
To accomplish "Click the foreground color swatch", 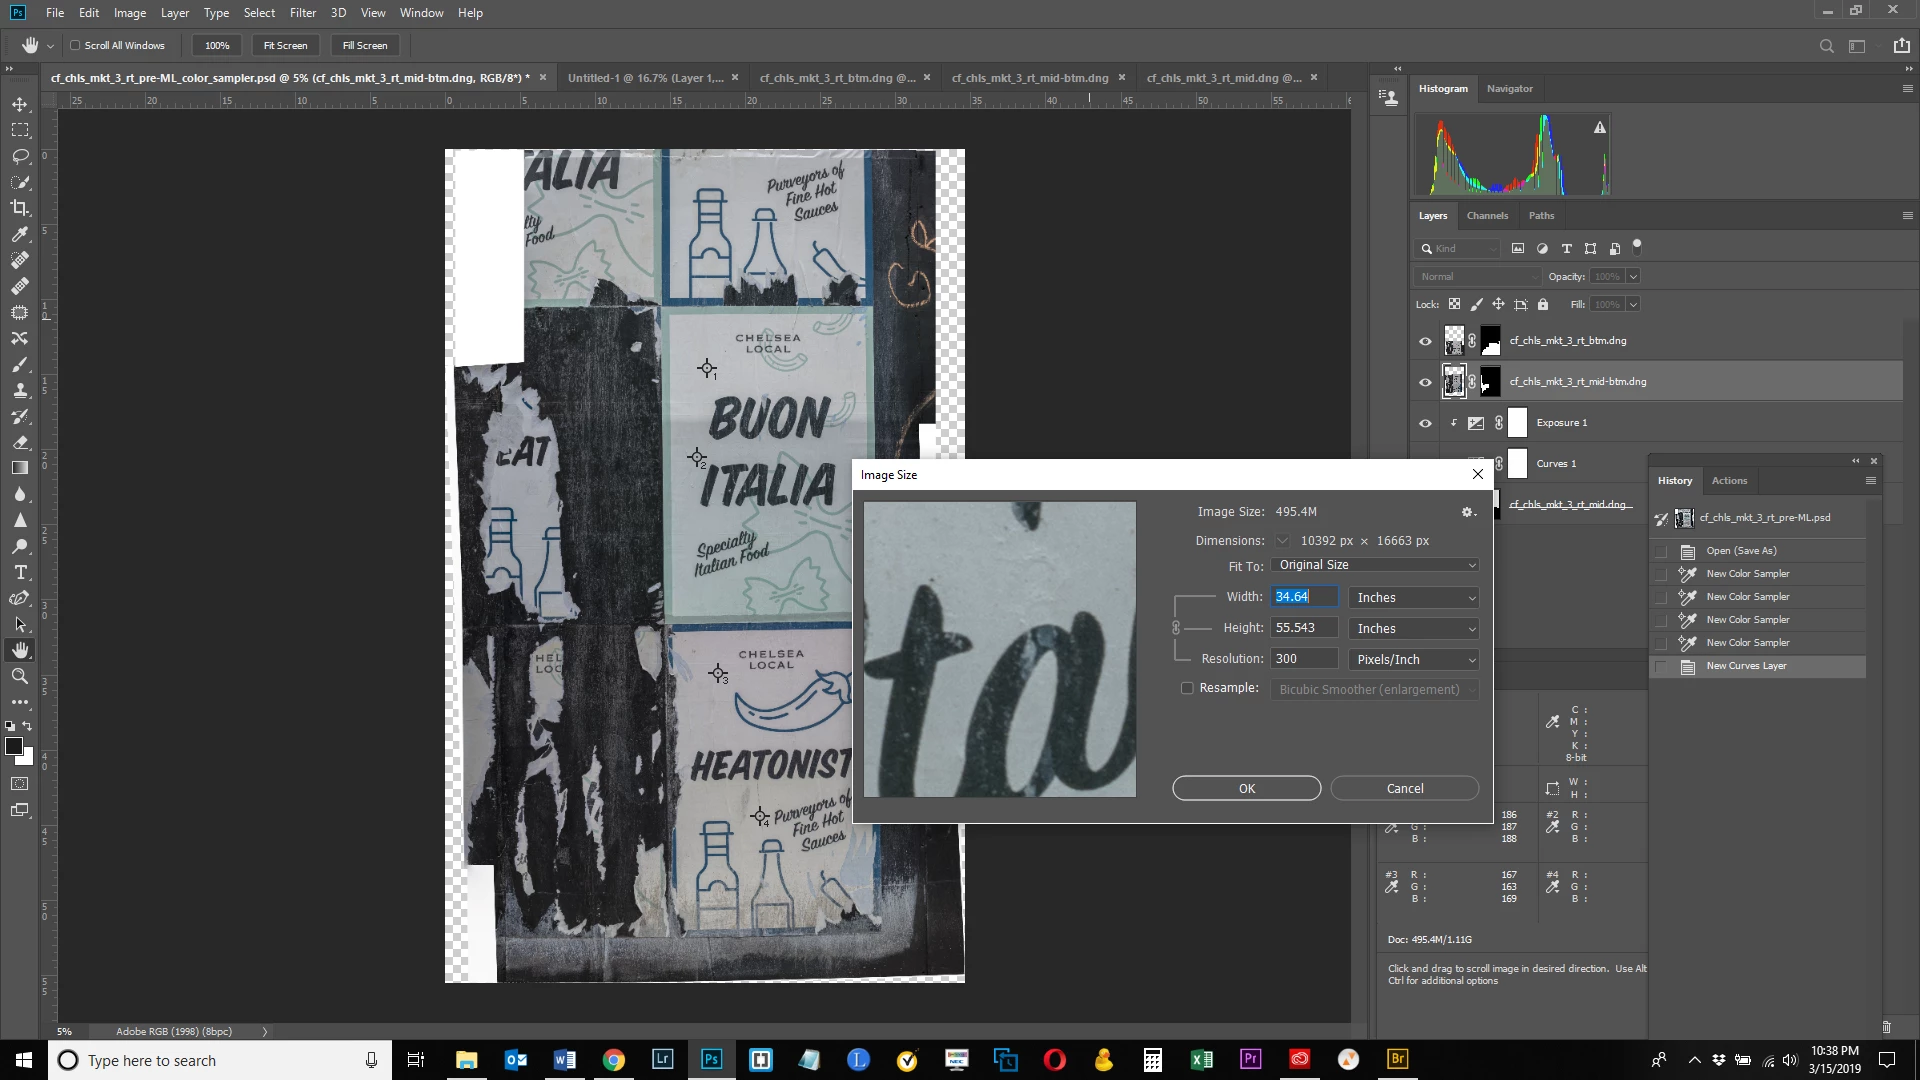I will pyautogui.click(x=13, y=746).
